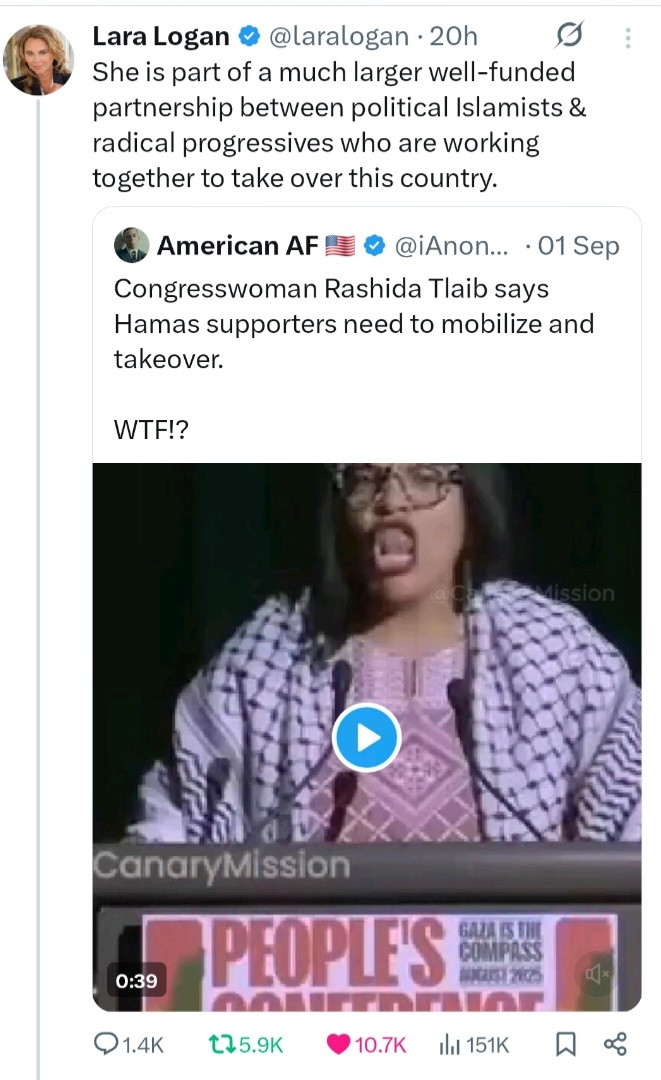The width and height of the screenshot is (661, 1080).
Task: Open the @laralogan handle link
Action: [340, 37]
